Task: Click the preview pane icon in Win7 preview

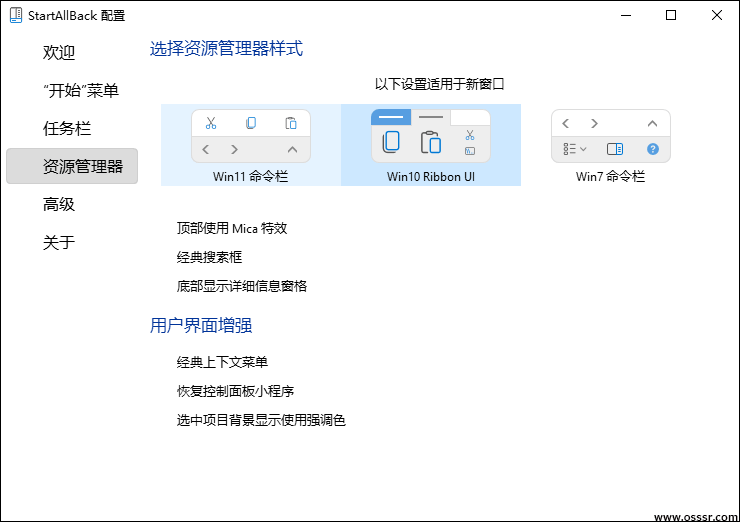Action: (x=614, y=149)
